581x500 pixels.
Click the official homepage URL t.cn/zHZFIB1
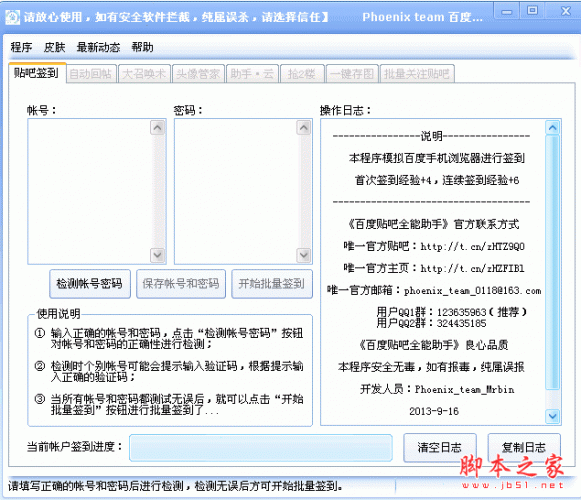(472, 268)
